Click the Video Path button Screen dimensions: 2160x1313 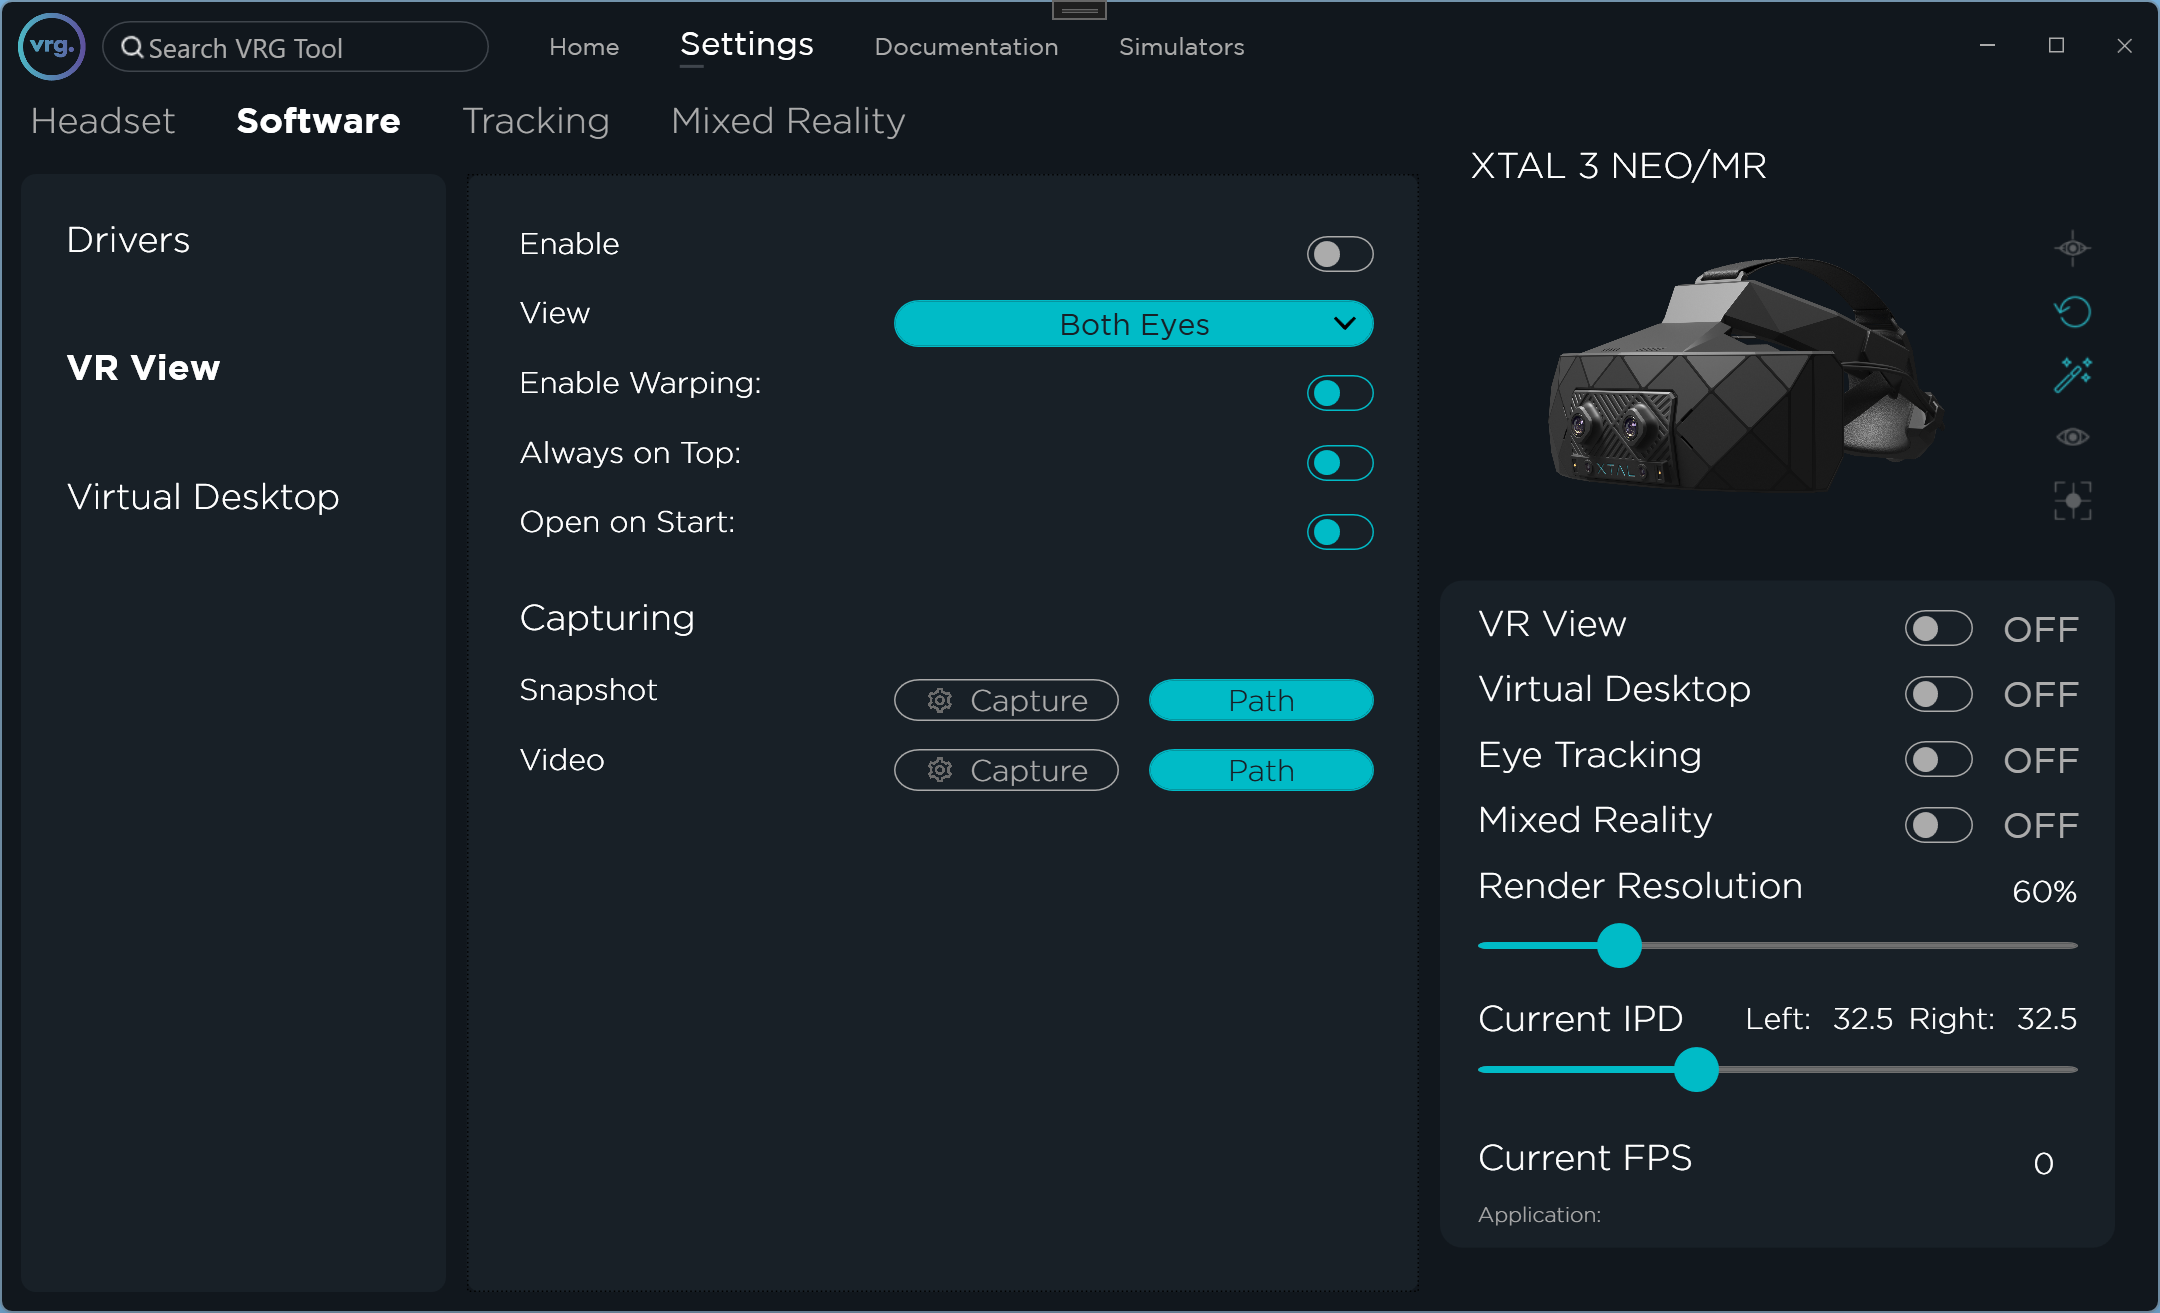point(1261,770)
